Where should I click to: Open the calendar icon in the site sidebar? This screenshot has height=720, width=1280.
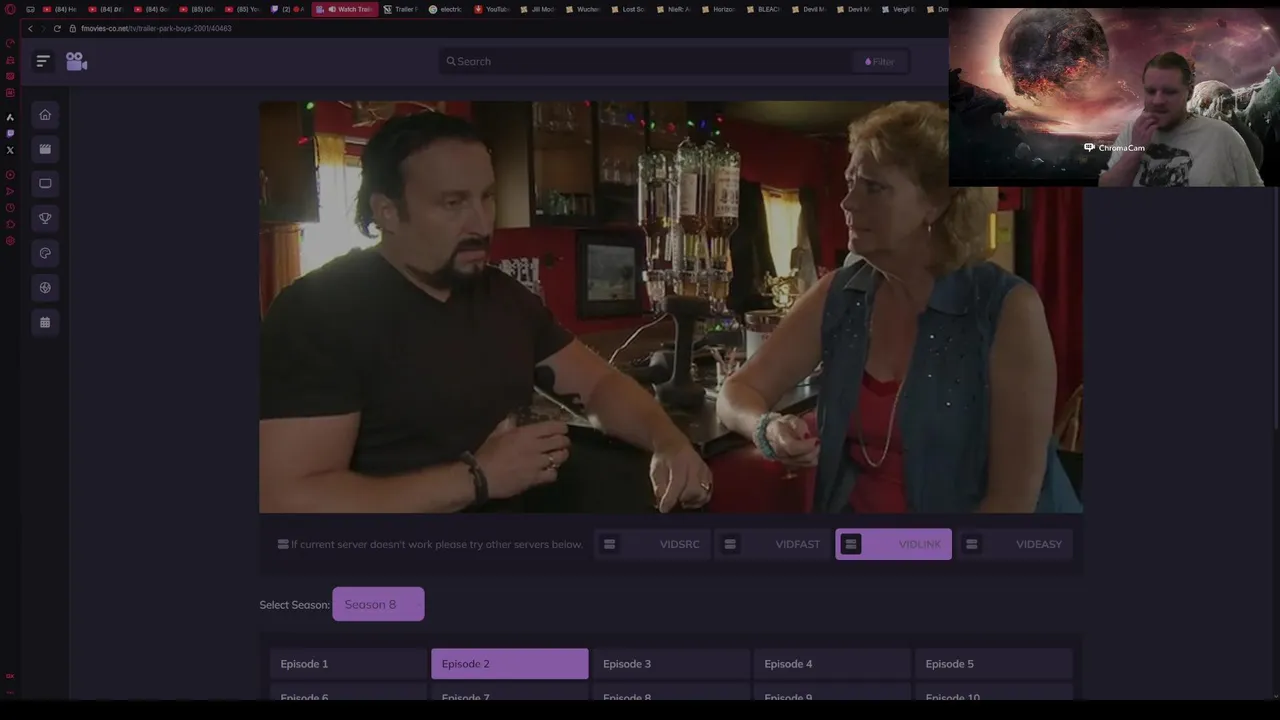(45, 322)
